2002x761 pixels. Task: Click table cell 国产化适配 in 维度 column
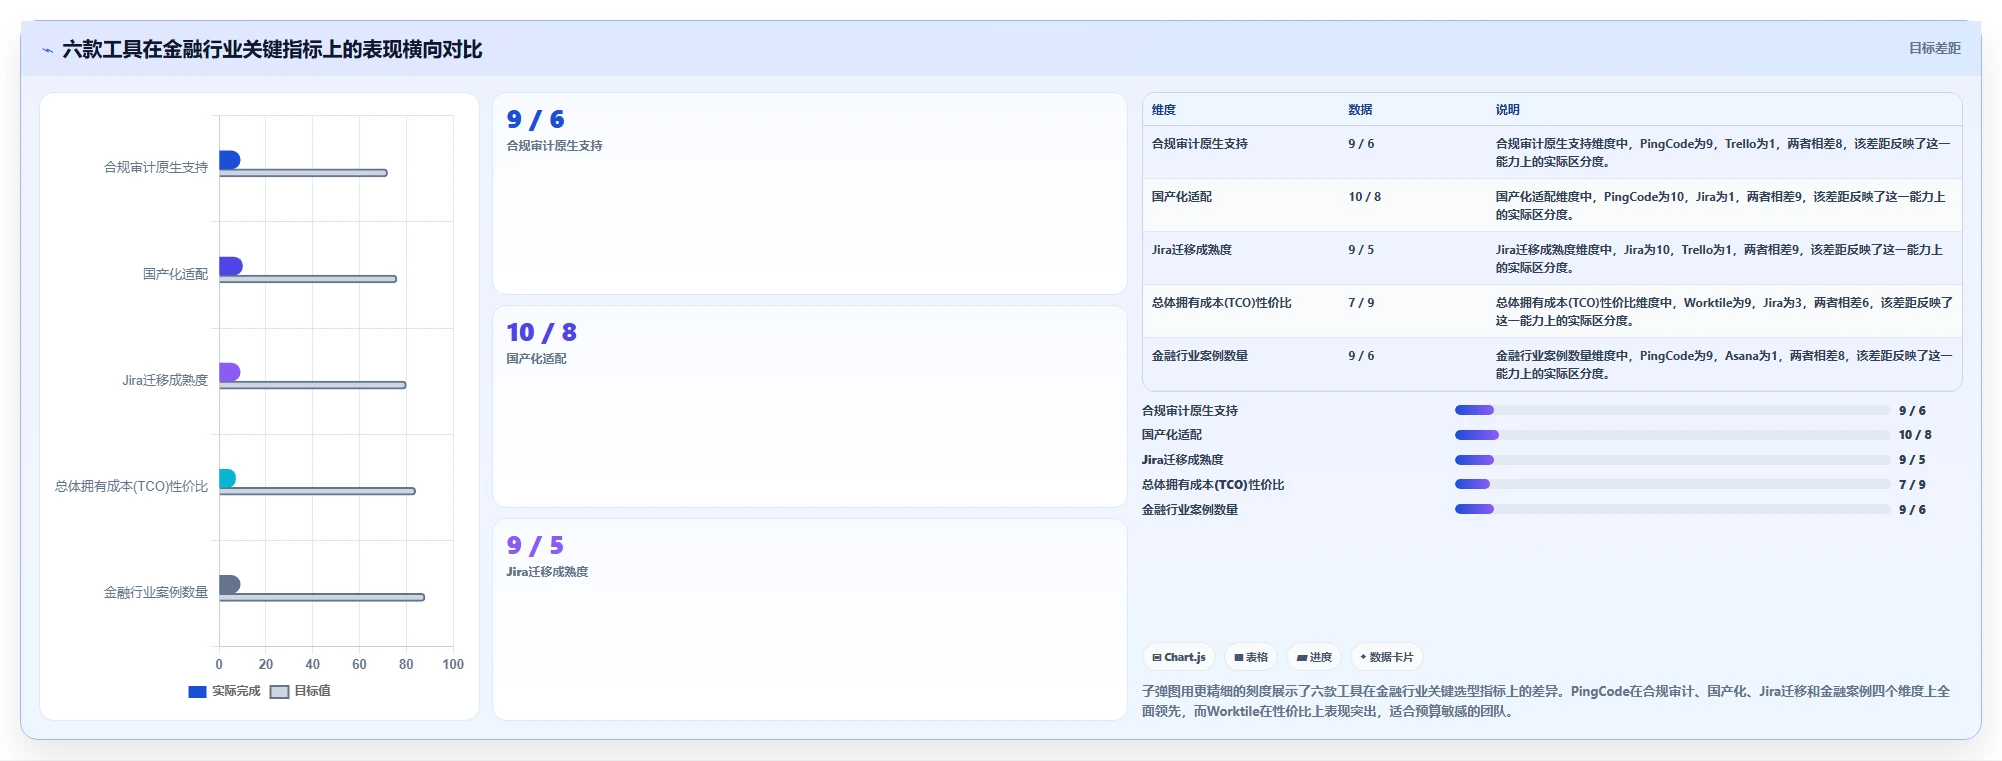click(1181, 196)
